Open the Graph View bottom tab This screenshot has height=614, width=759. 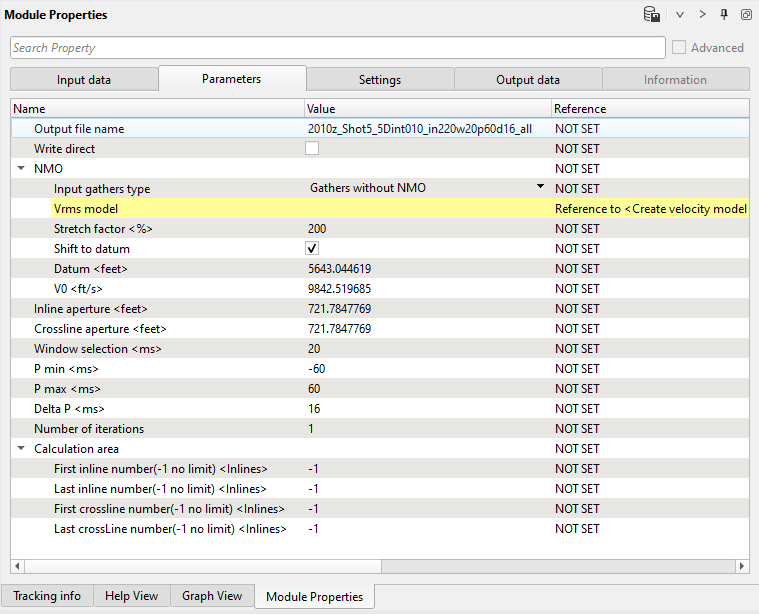(x=212, y=596)
